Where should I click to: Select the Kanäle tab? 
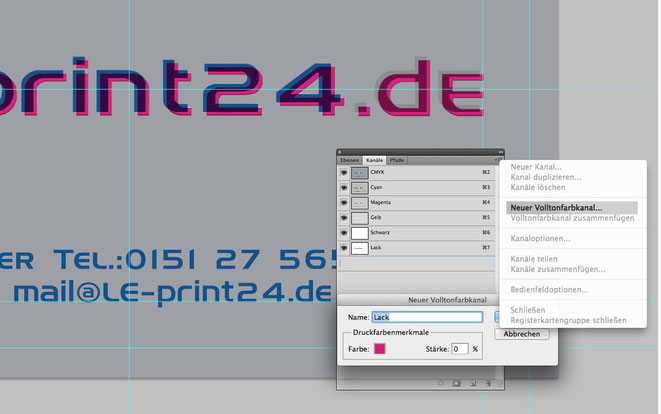coord(374,160)
